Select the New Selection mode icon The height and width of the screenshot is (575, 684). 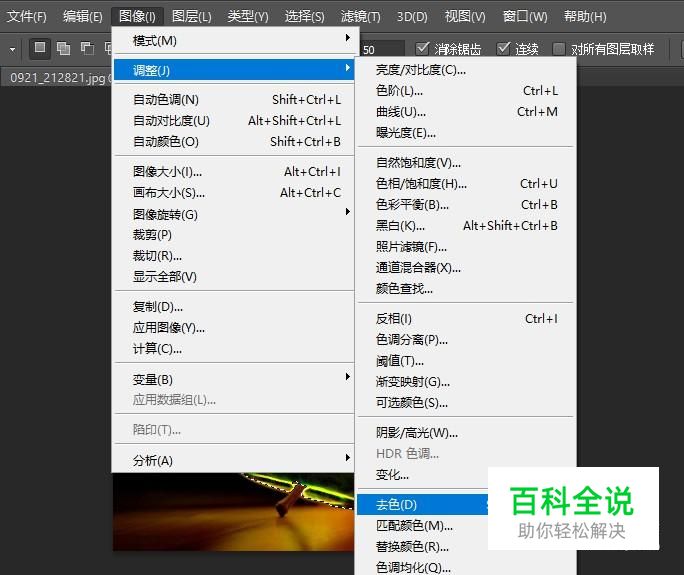40,48
